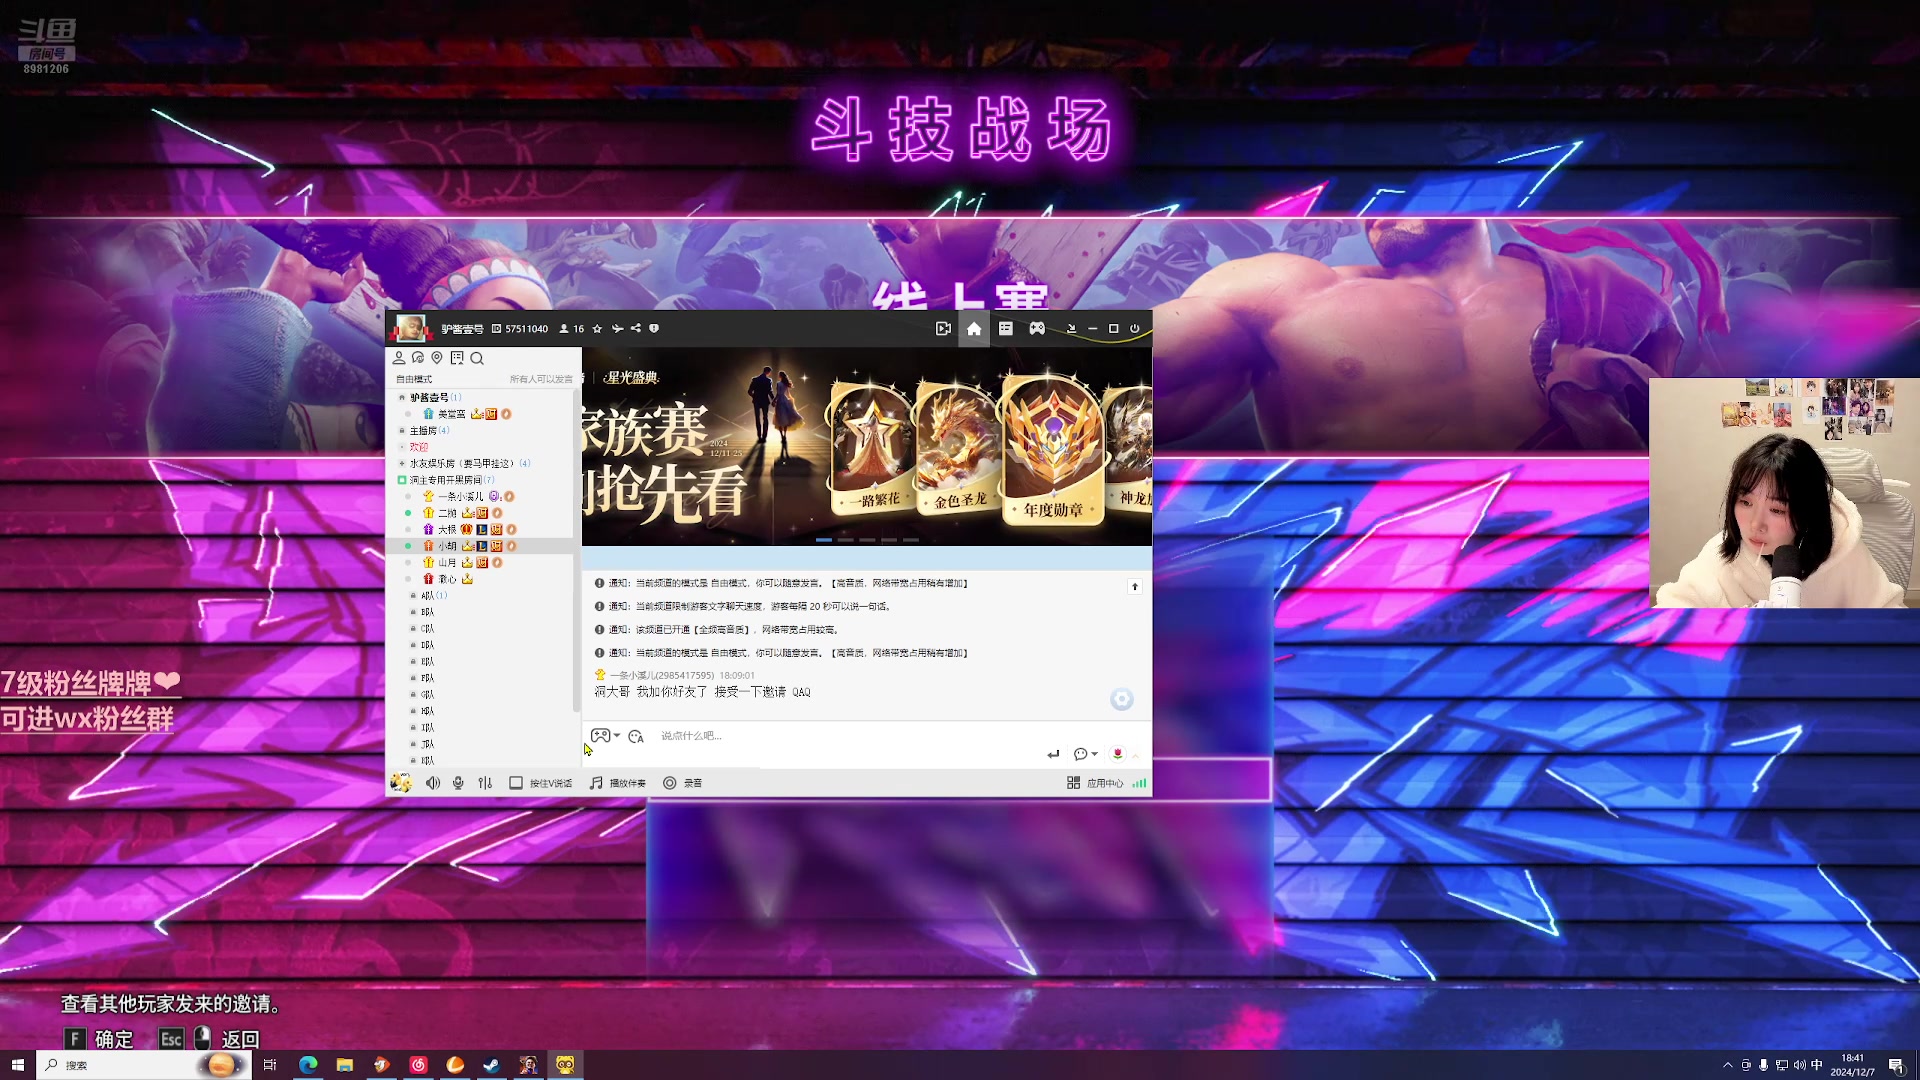This screenshot has height=1080, width=1920.
Task: Open the headset support icon above channel list
Action: tap(418, 358)
